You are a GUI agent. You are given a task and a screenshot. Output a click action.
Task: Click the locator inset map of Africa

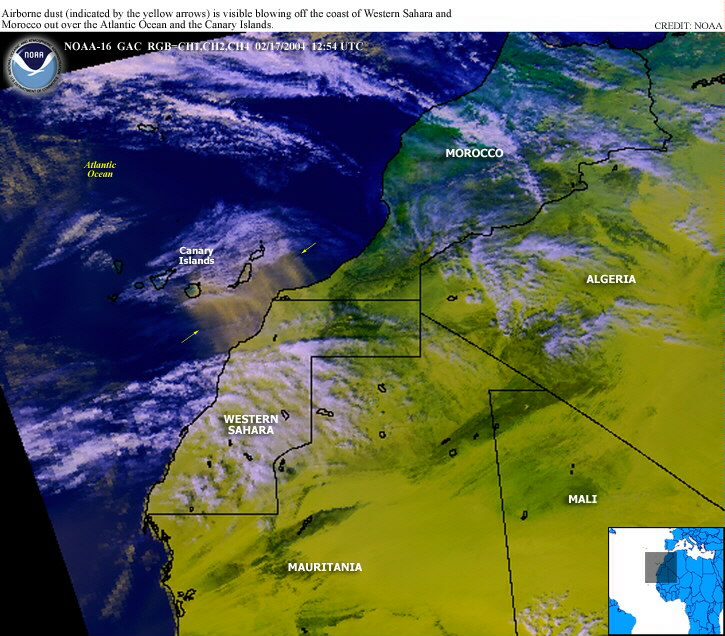click(666, 581)
